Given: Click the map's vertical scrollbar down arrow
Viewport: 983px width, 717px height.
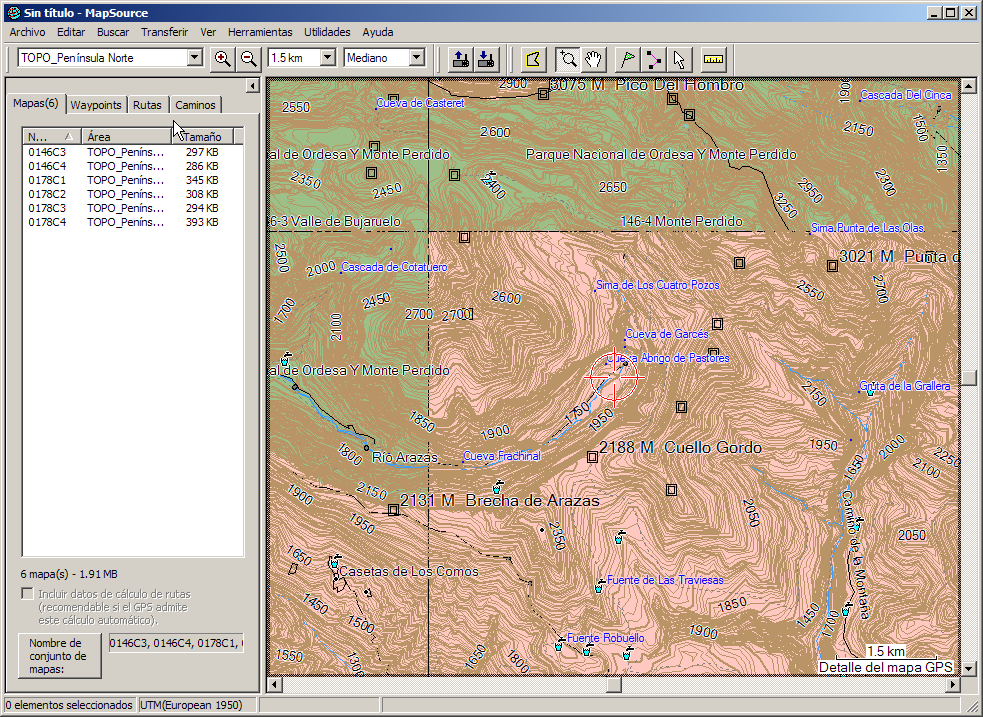Looking at the screenshot, I should click(x=969, y=669).
